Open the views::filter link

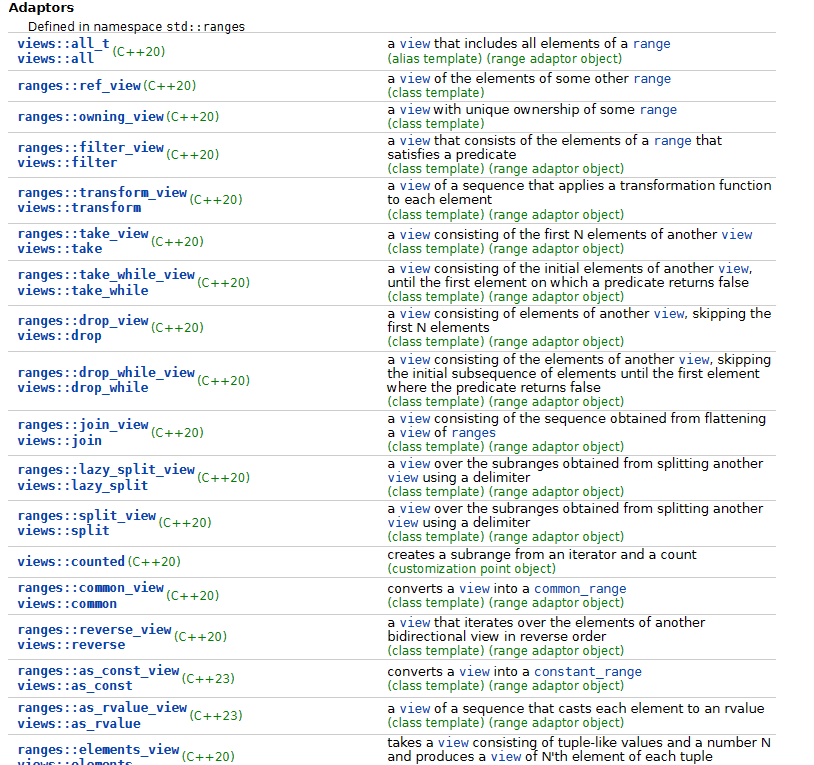pos(67,162)
